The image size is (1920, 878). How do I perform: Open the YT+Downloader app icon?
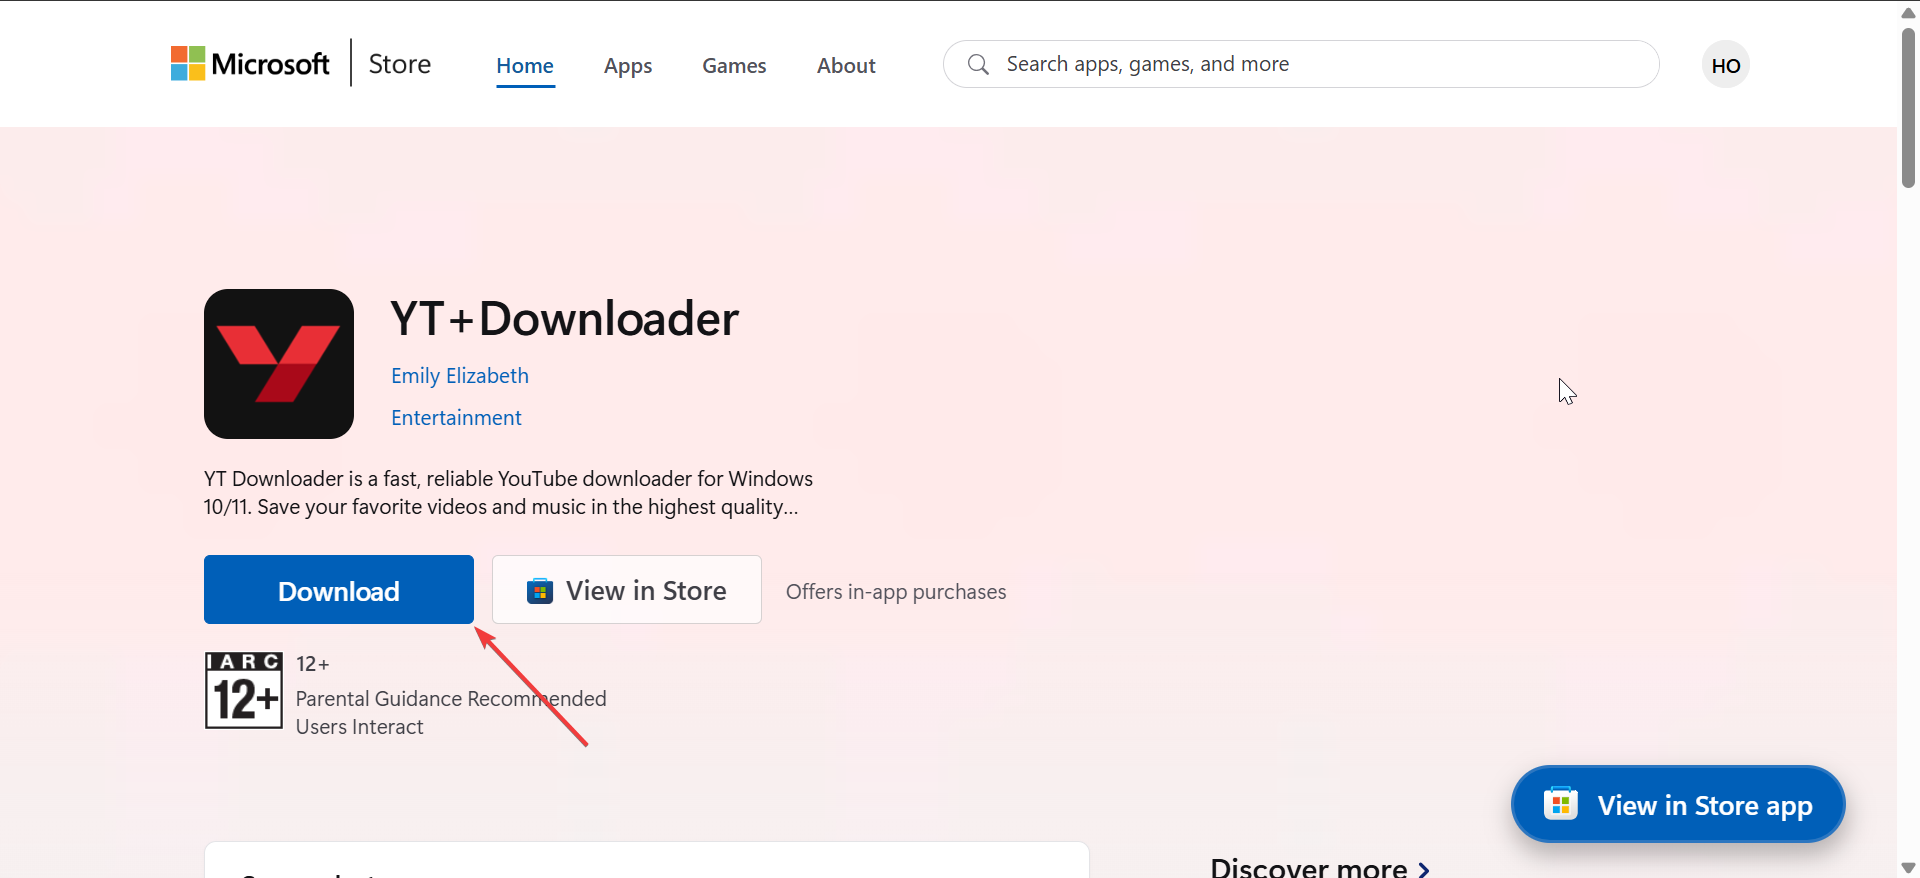coord(279,364)
